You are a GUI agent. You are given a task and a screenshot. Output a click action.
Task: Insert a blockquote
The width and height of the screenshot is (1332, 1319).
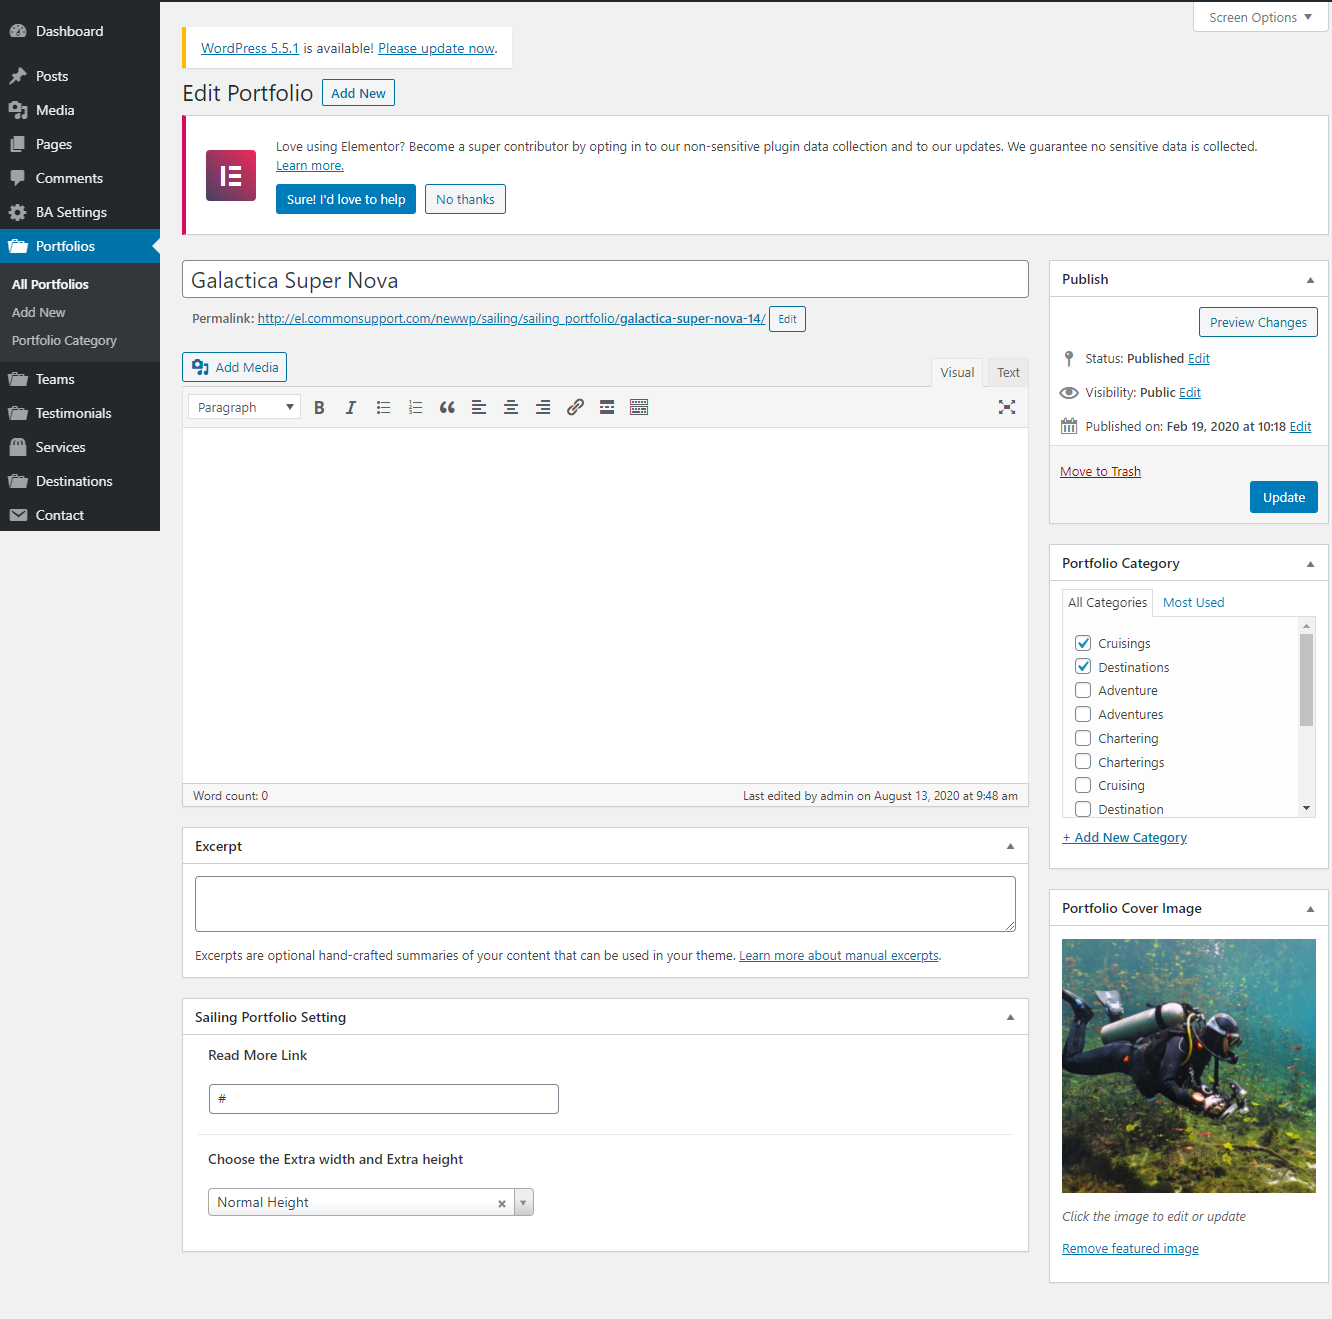(447, 408)
